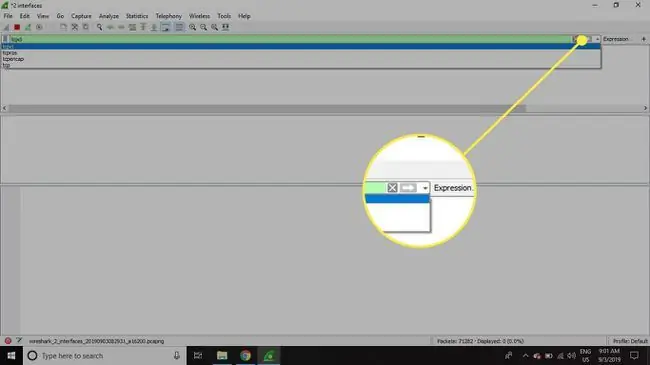
Task: Zoom in on packet text
Action: point(193,27)
